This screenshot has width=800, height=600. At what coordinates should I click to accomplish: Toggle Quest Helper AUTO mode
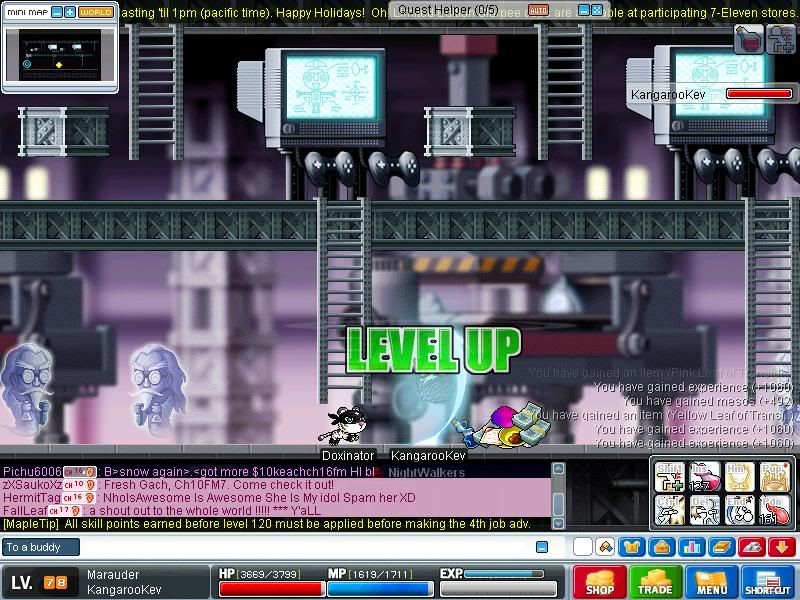click(538, 10)
